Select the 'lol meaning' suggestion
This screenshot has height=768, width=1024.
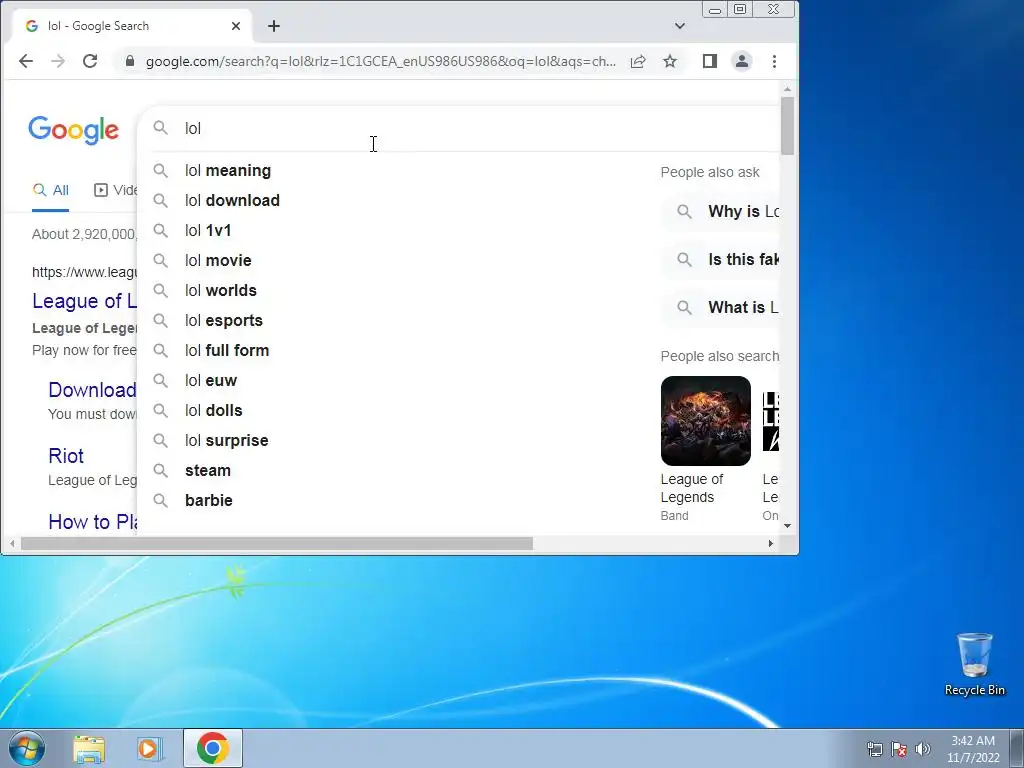pos(458,170)
